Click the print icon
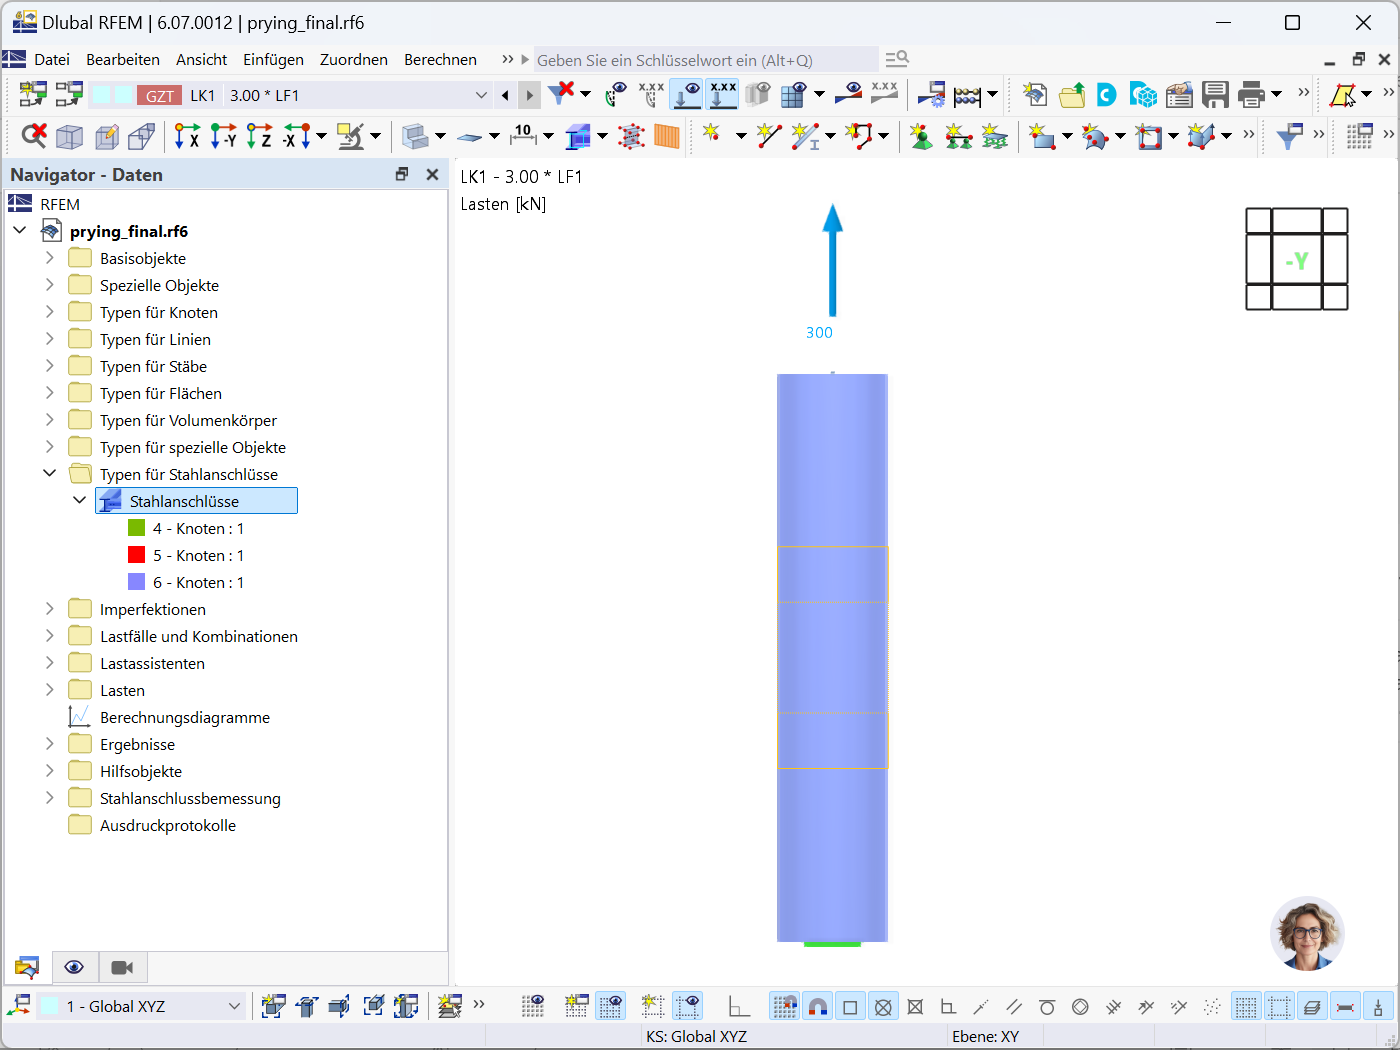Viewport: 1400px width, 1050px height. pos(1251,95)
